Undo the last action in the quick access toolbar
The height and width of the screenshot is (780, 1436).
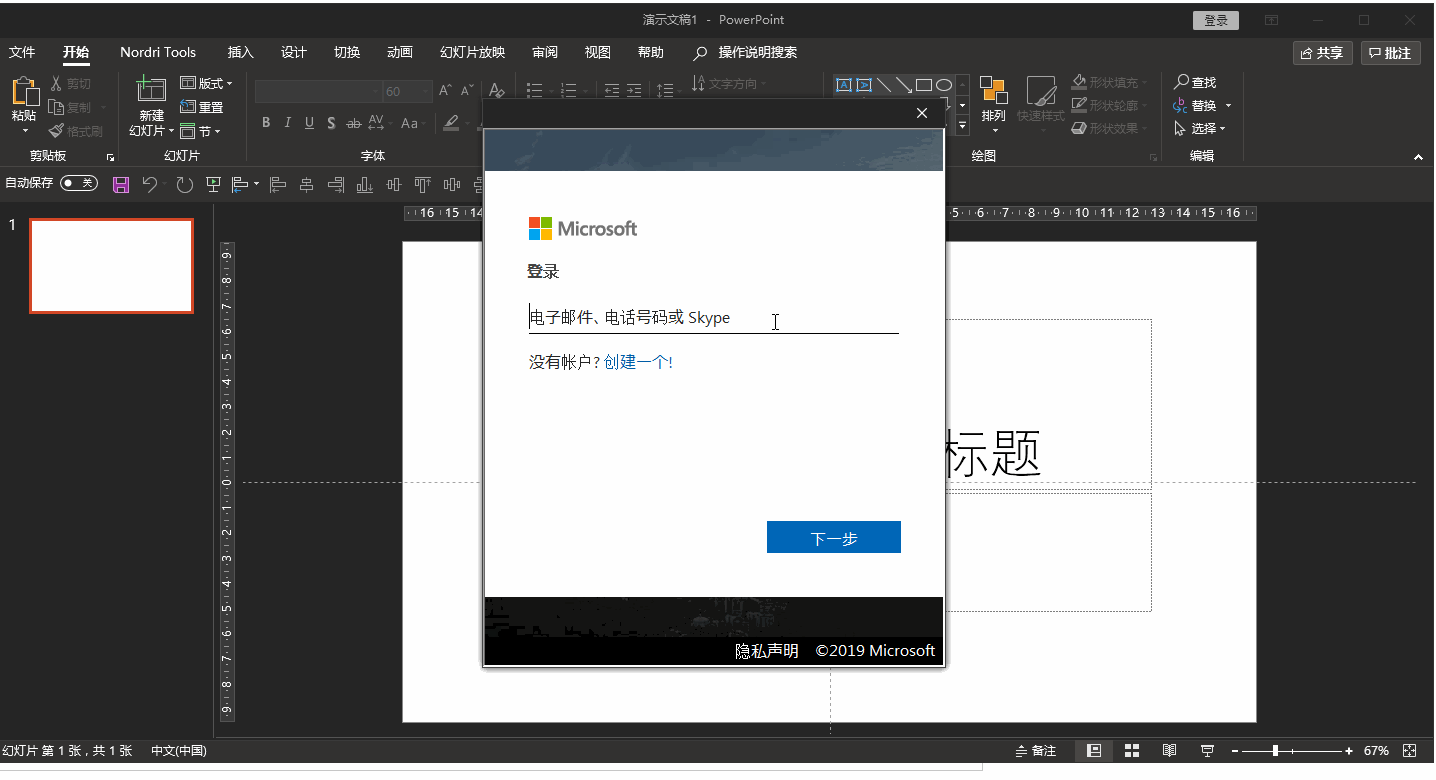point(149,184)
